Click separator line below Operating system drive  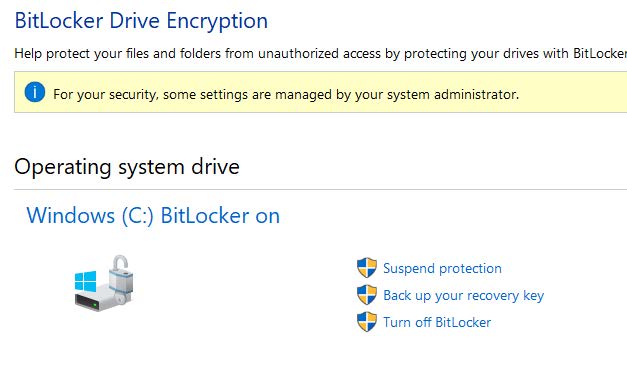tap(320, 189)
